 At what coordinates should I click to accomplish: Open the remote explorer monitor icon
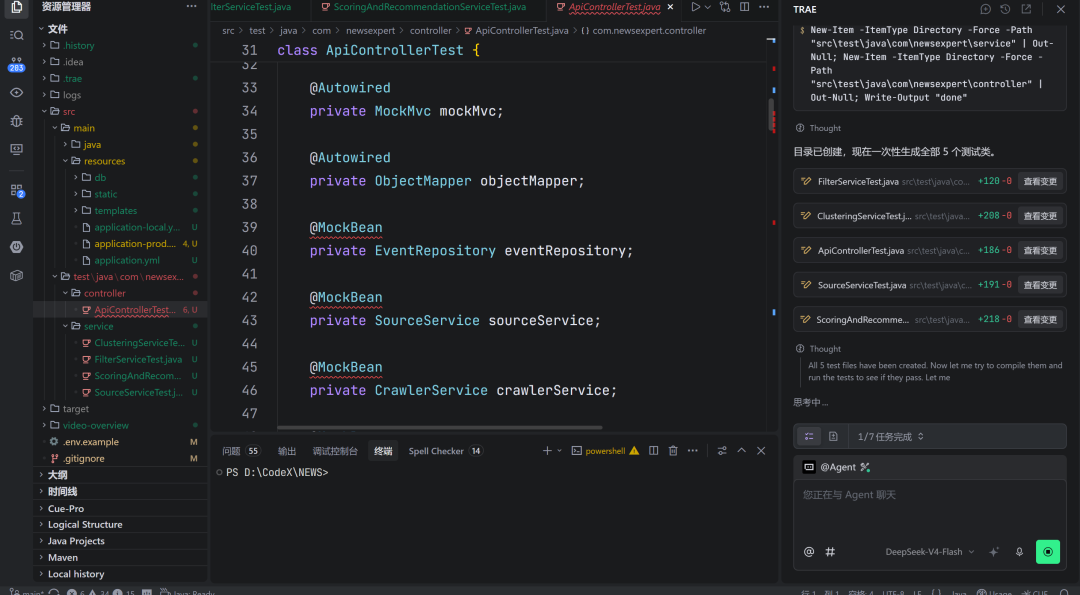coord(17,149)
